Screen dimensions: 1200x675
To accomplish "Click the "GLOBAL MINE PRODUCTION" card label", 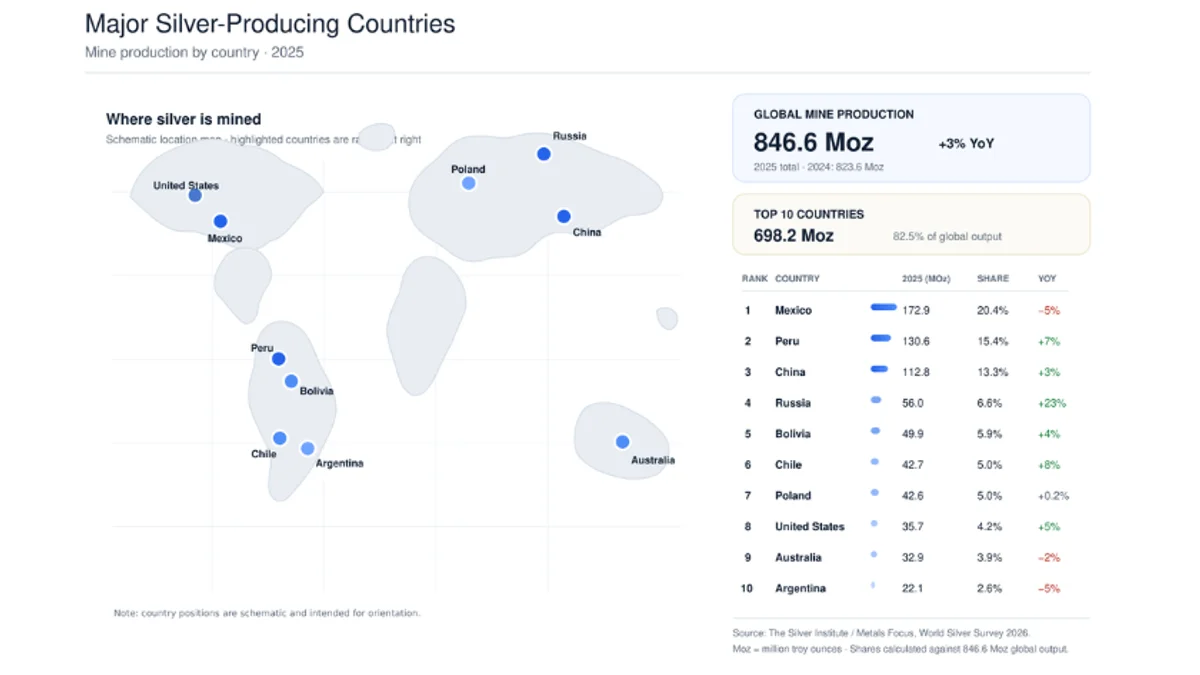I will click(x=834, y=115).
